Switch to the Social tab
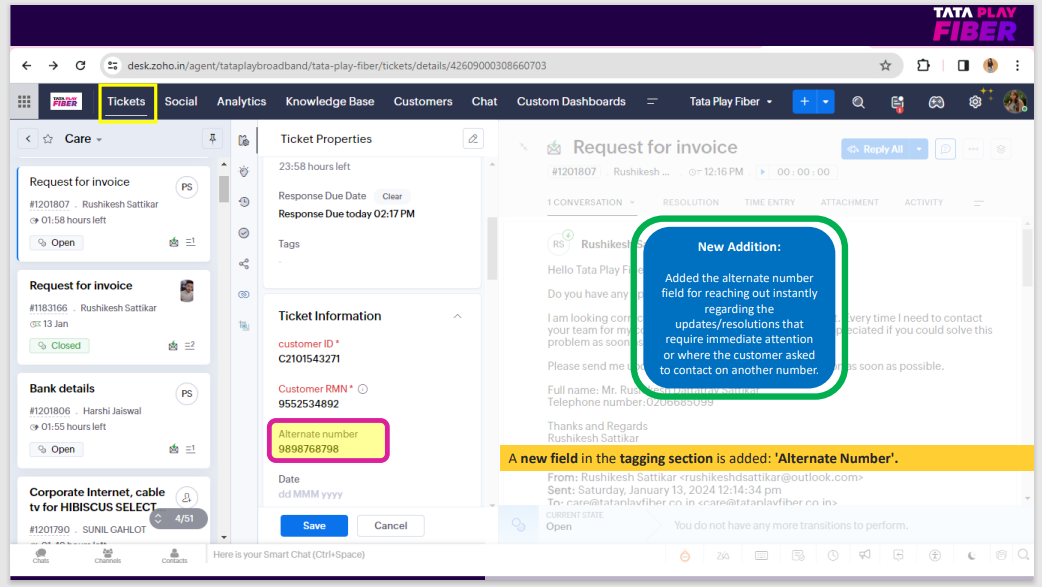This screenshot has width=1042, height=587. [181, 102]
